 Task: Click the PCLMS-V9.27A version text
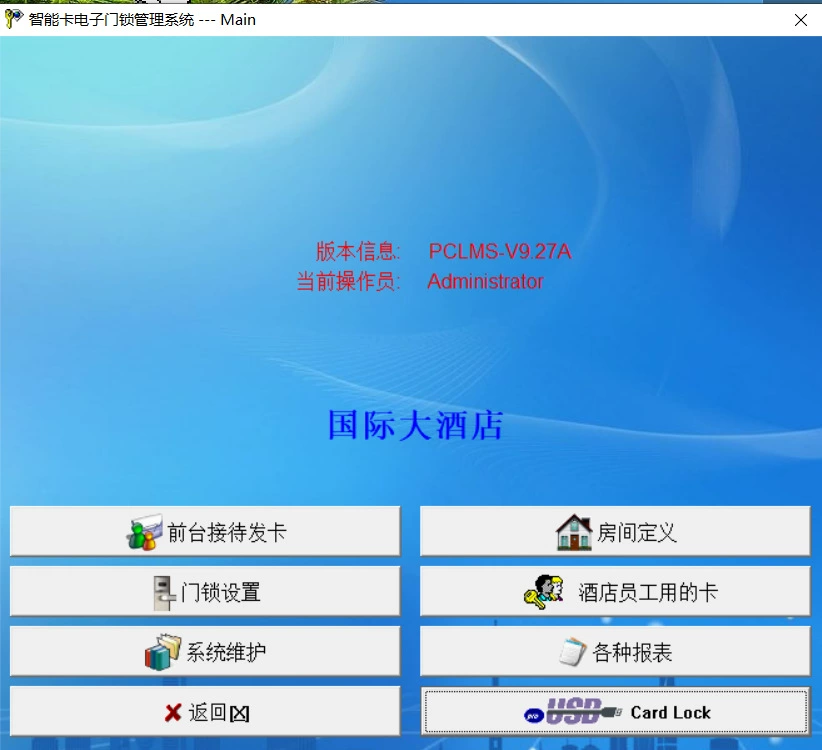pos(500,252)
